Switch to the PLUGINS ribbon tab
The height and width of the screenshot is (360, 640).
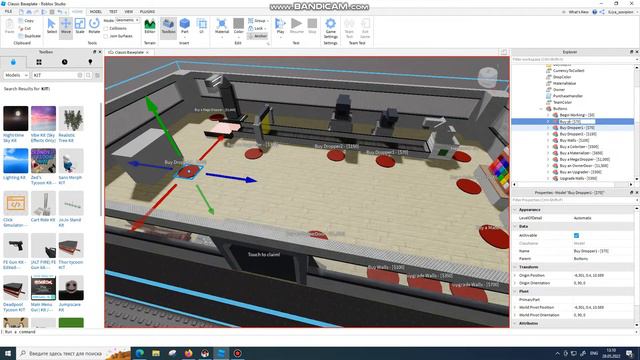coord(147,12)
